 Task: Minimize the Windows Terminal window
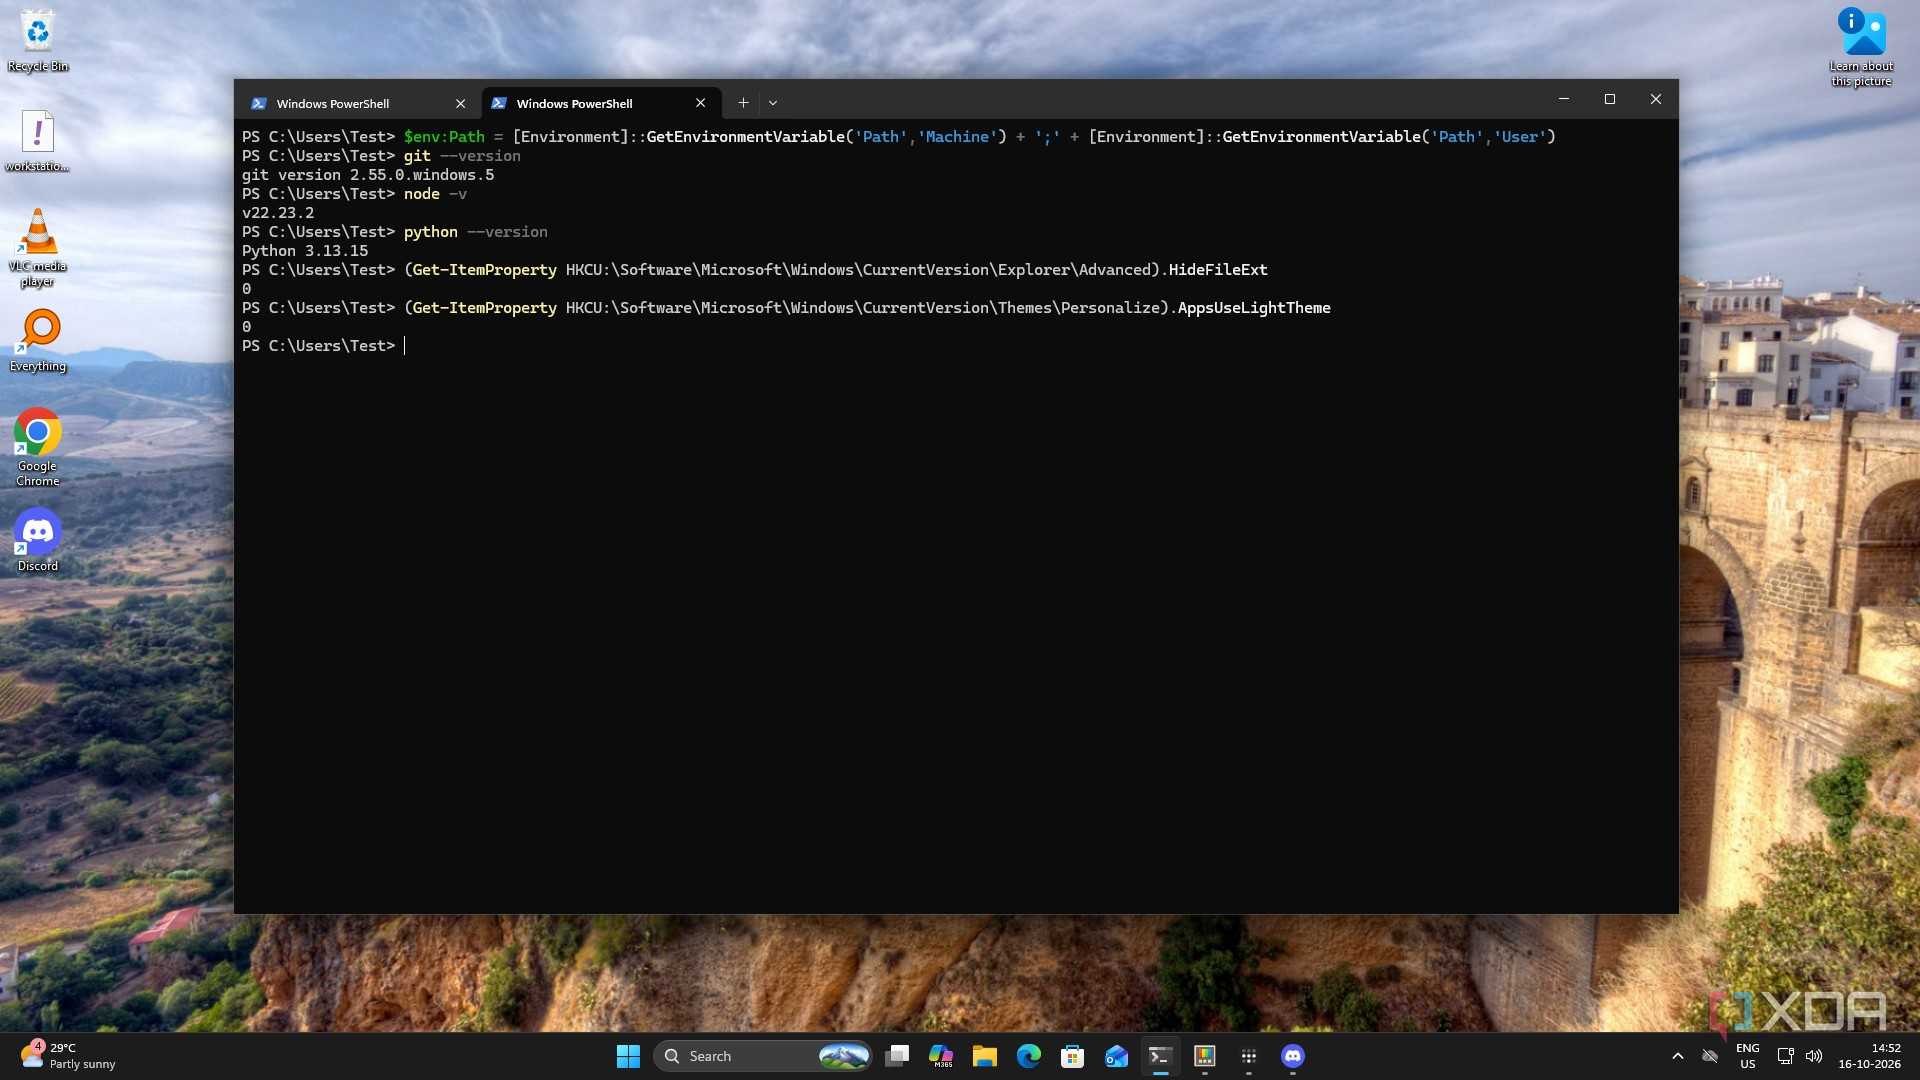coord(1564,99)
